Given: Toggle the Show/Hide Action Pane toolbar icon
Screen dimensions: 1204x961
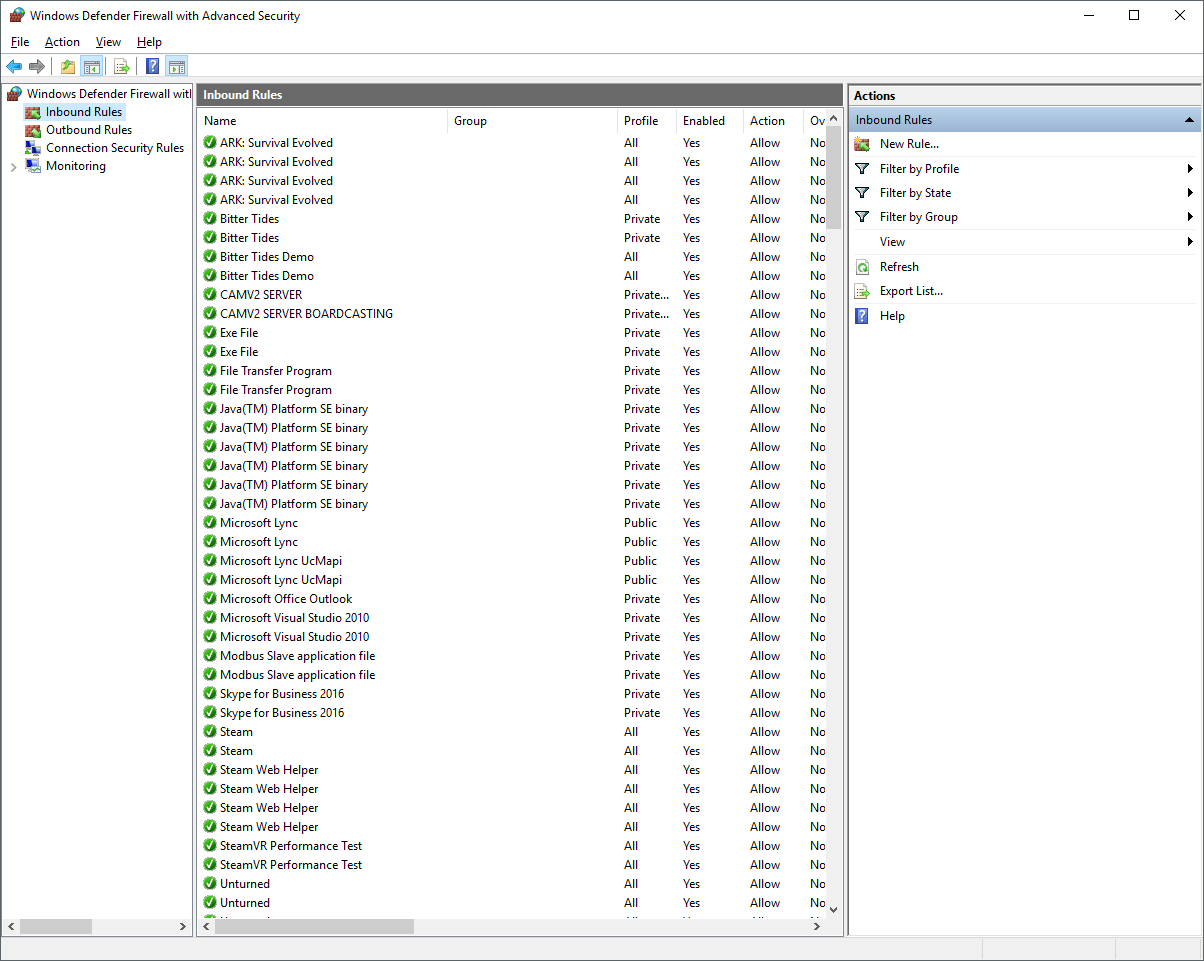Looking at the screenshot, I should pyautogui.click(x=177, y=67).
